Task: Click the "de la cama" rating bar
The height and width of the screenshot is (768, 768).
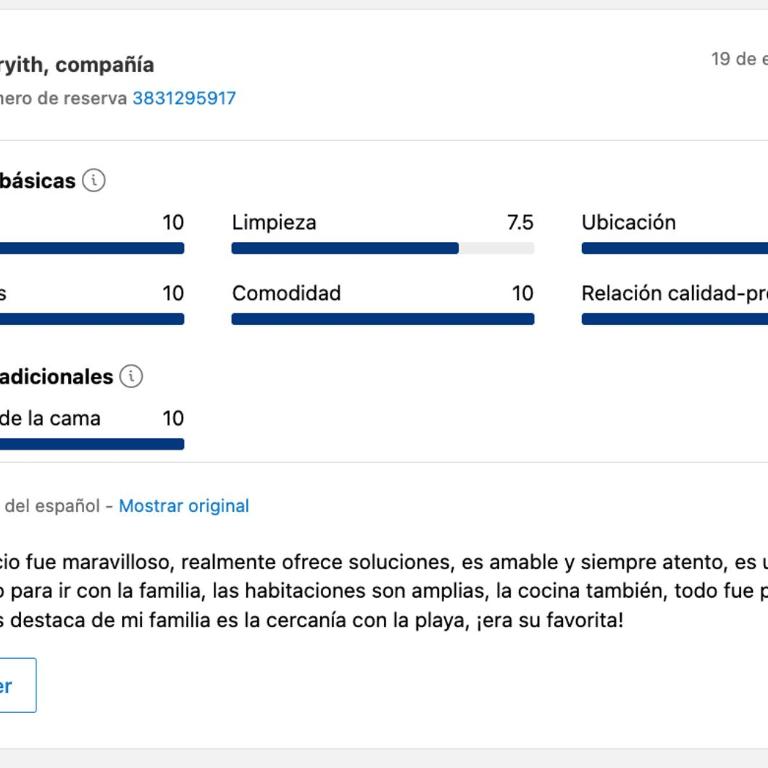Action: tap(92, 444)
